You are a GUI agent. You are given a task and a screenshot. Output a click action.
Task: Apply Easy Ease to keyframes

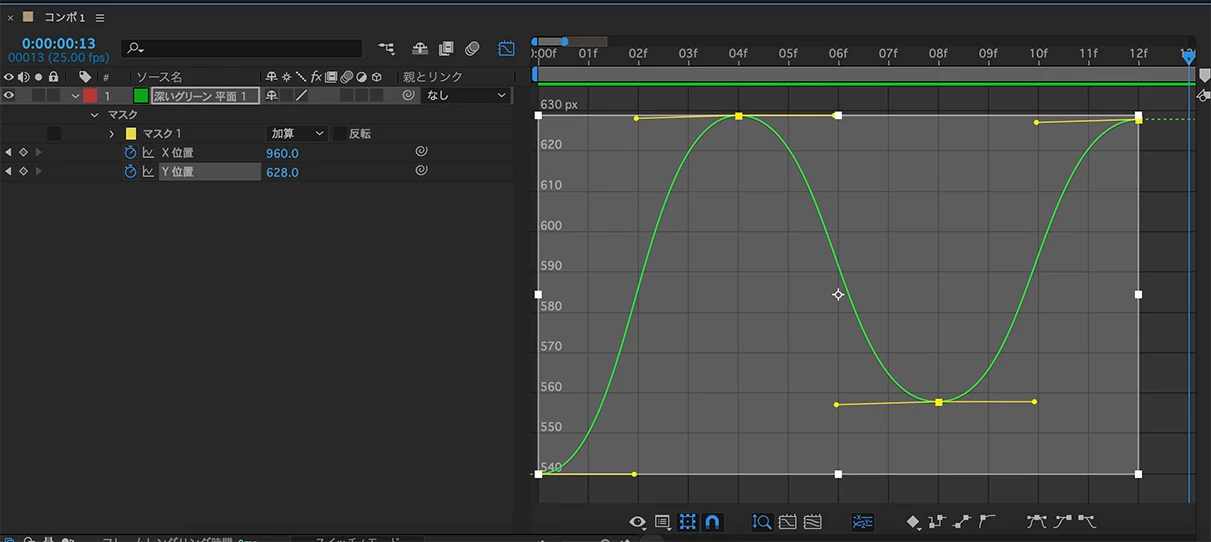[x=1036, y=521]
